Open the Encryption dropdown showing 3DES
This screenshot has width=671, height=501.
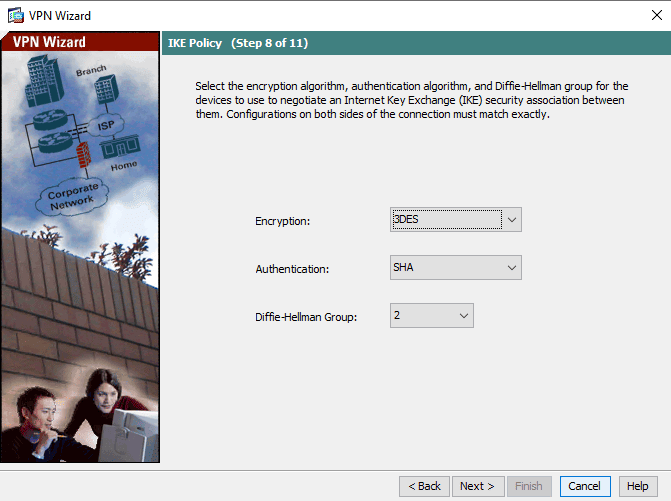pyautogui.click(x=455, y=219)
